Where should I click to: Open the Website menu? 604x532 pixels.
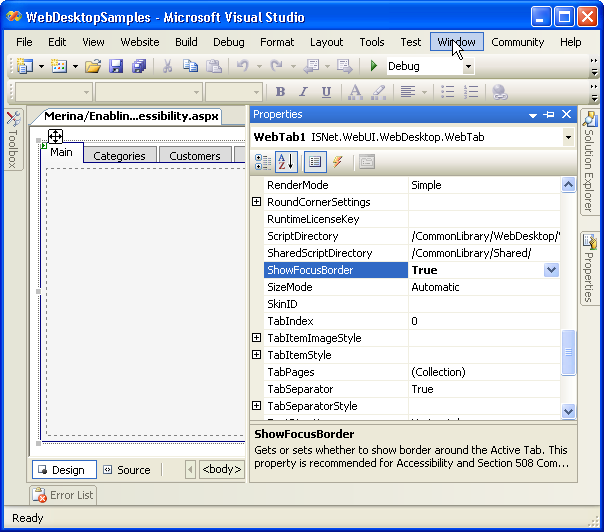pyautogui.click(x=140, y=42)
